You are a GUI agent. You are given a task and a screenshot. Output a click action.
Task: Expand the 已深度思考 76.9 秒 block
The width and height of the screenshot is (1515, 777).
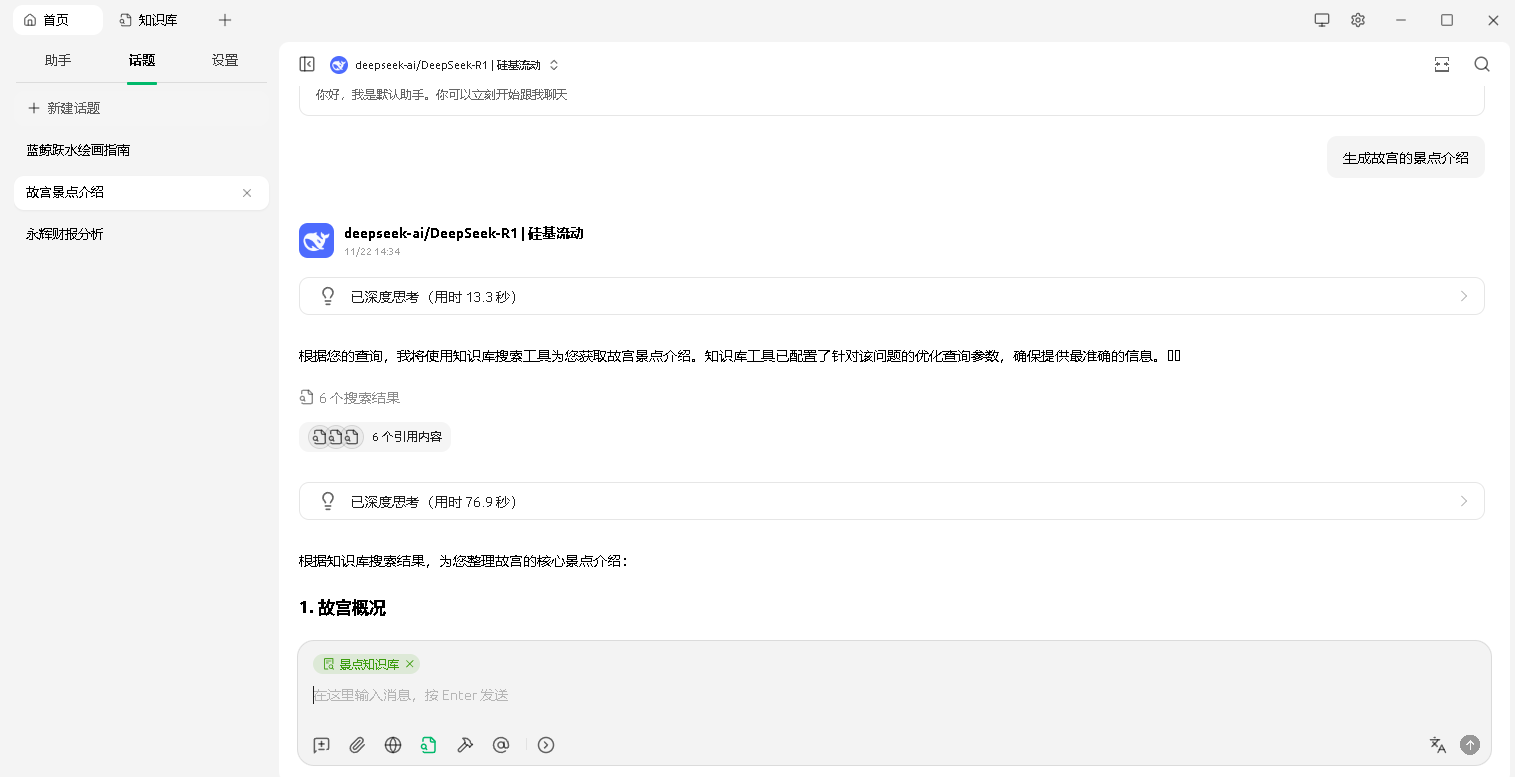coord(891,501)
